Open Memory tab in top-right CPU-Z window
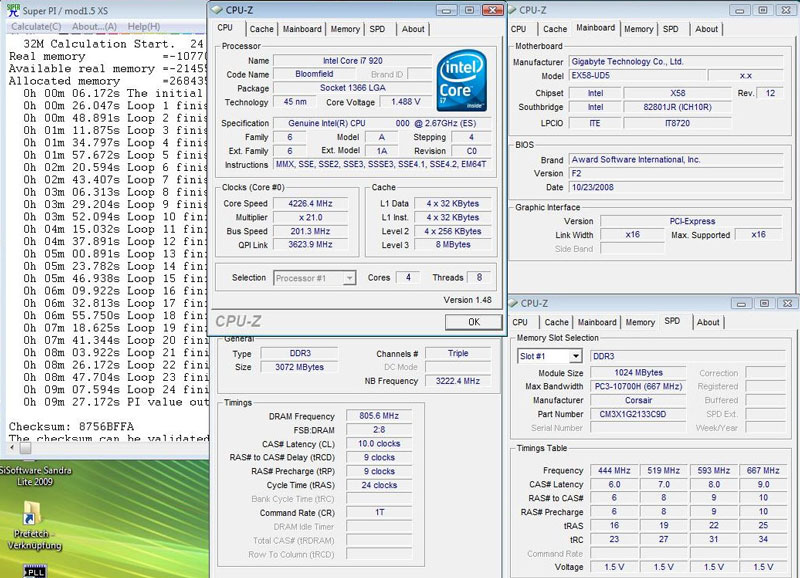 click(x=638, y=29)
